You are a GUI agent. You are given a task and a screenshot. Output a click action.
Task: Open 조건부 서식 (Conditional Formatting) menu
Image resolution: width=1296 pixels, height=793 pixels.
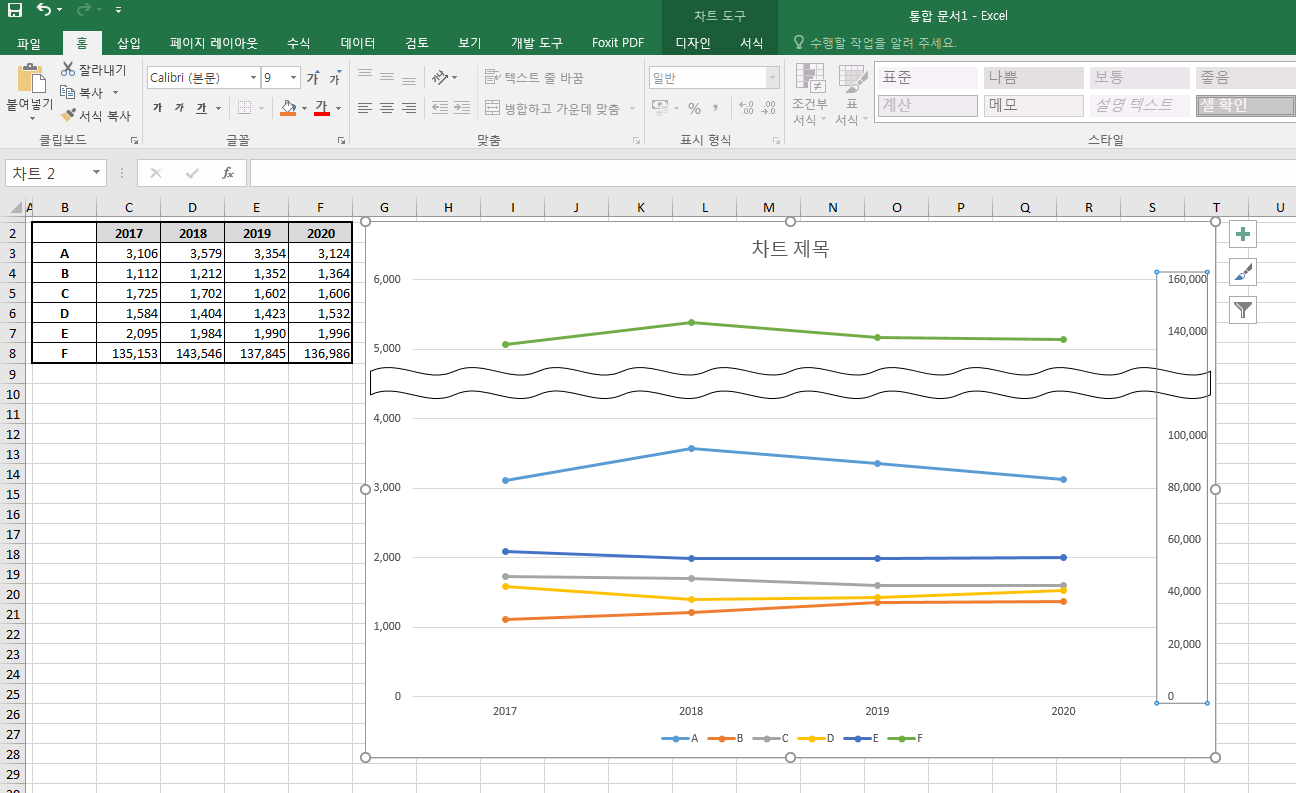tap(809, 95)
